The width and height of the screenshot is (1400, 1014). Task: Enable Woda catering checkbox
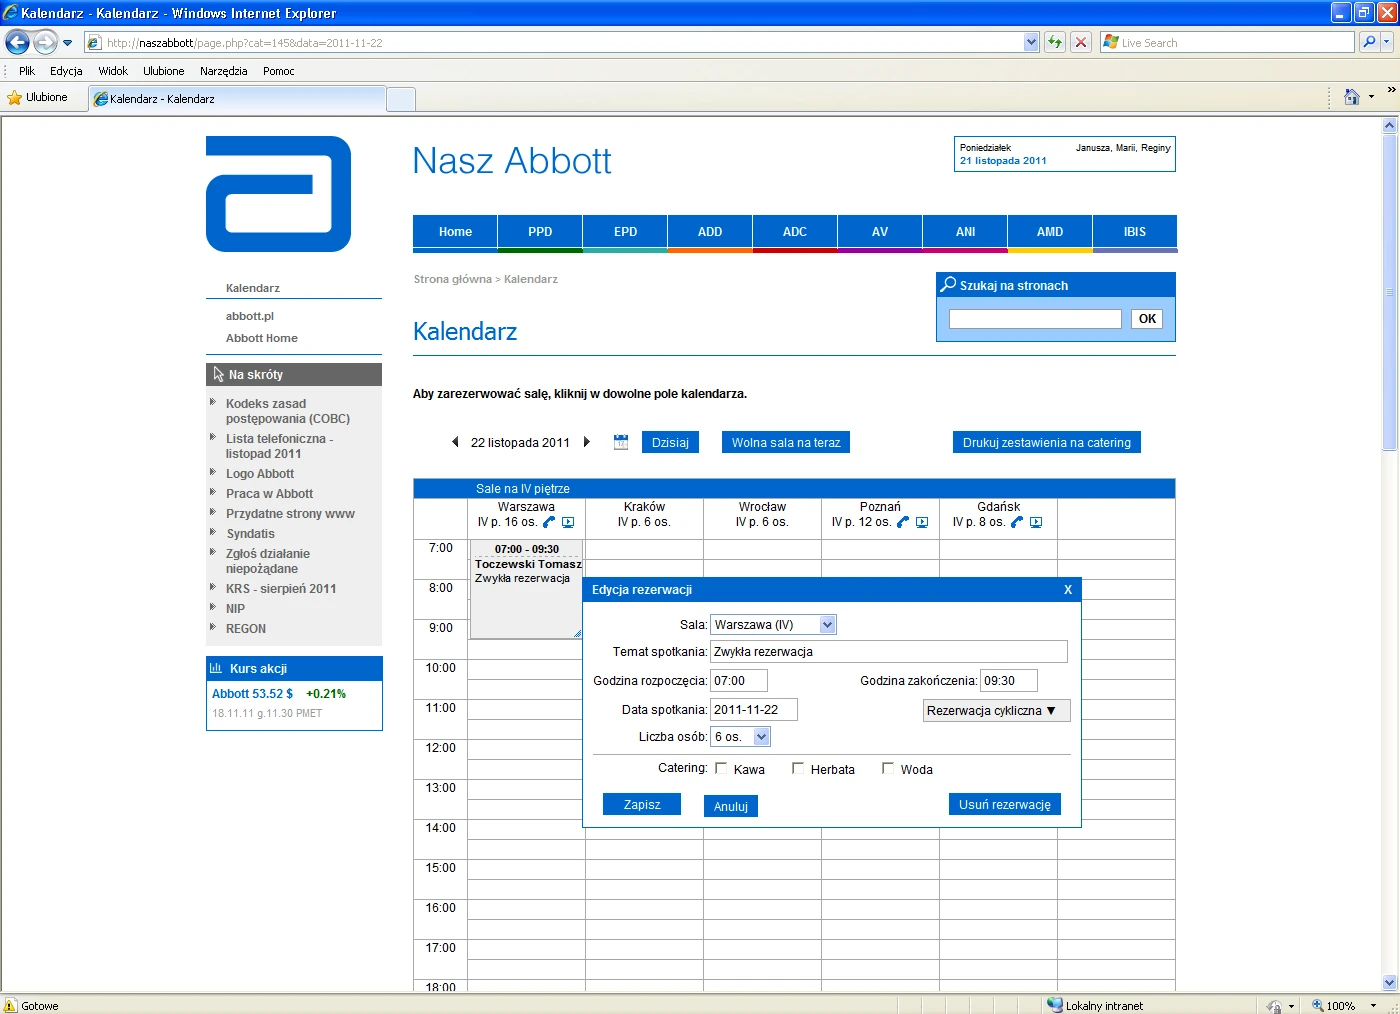click(888, 768)
